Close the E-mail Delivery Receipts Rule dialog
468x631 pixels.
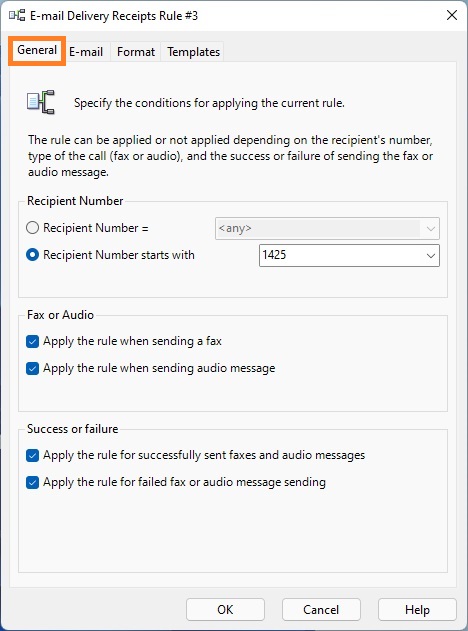(x=452, y=16)
